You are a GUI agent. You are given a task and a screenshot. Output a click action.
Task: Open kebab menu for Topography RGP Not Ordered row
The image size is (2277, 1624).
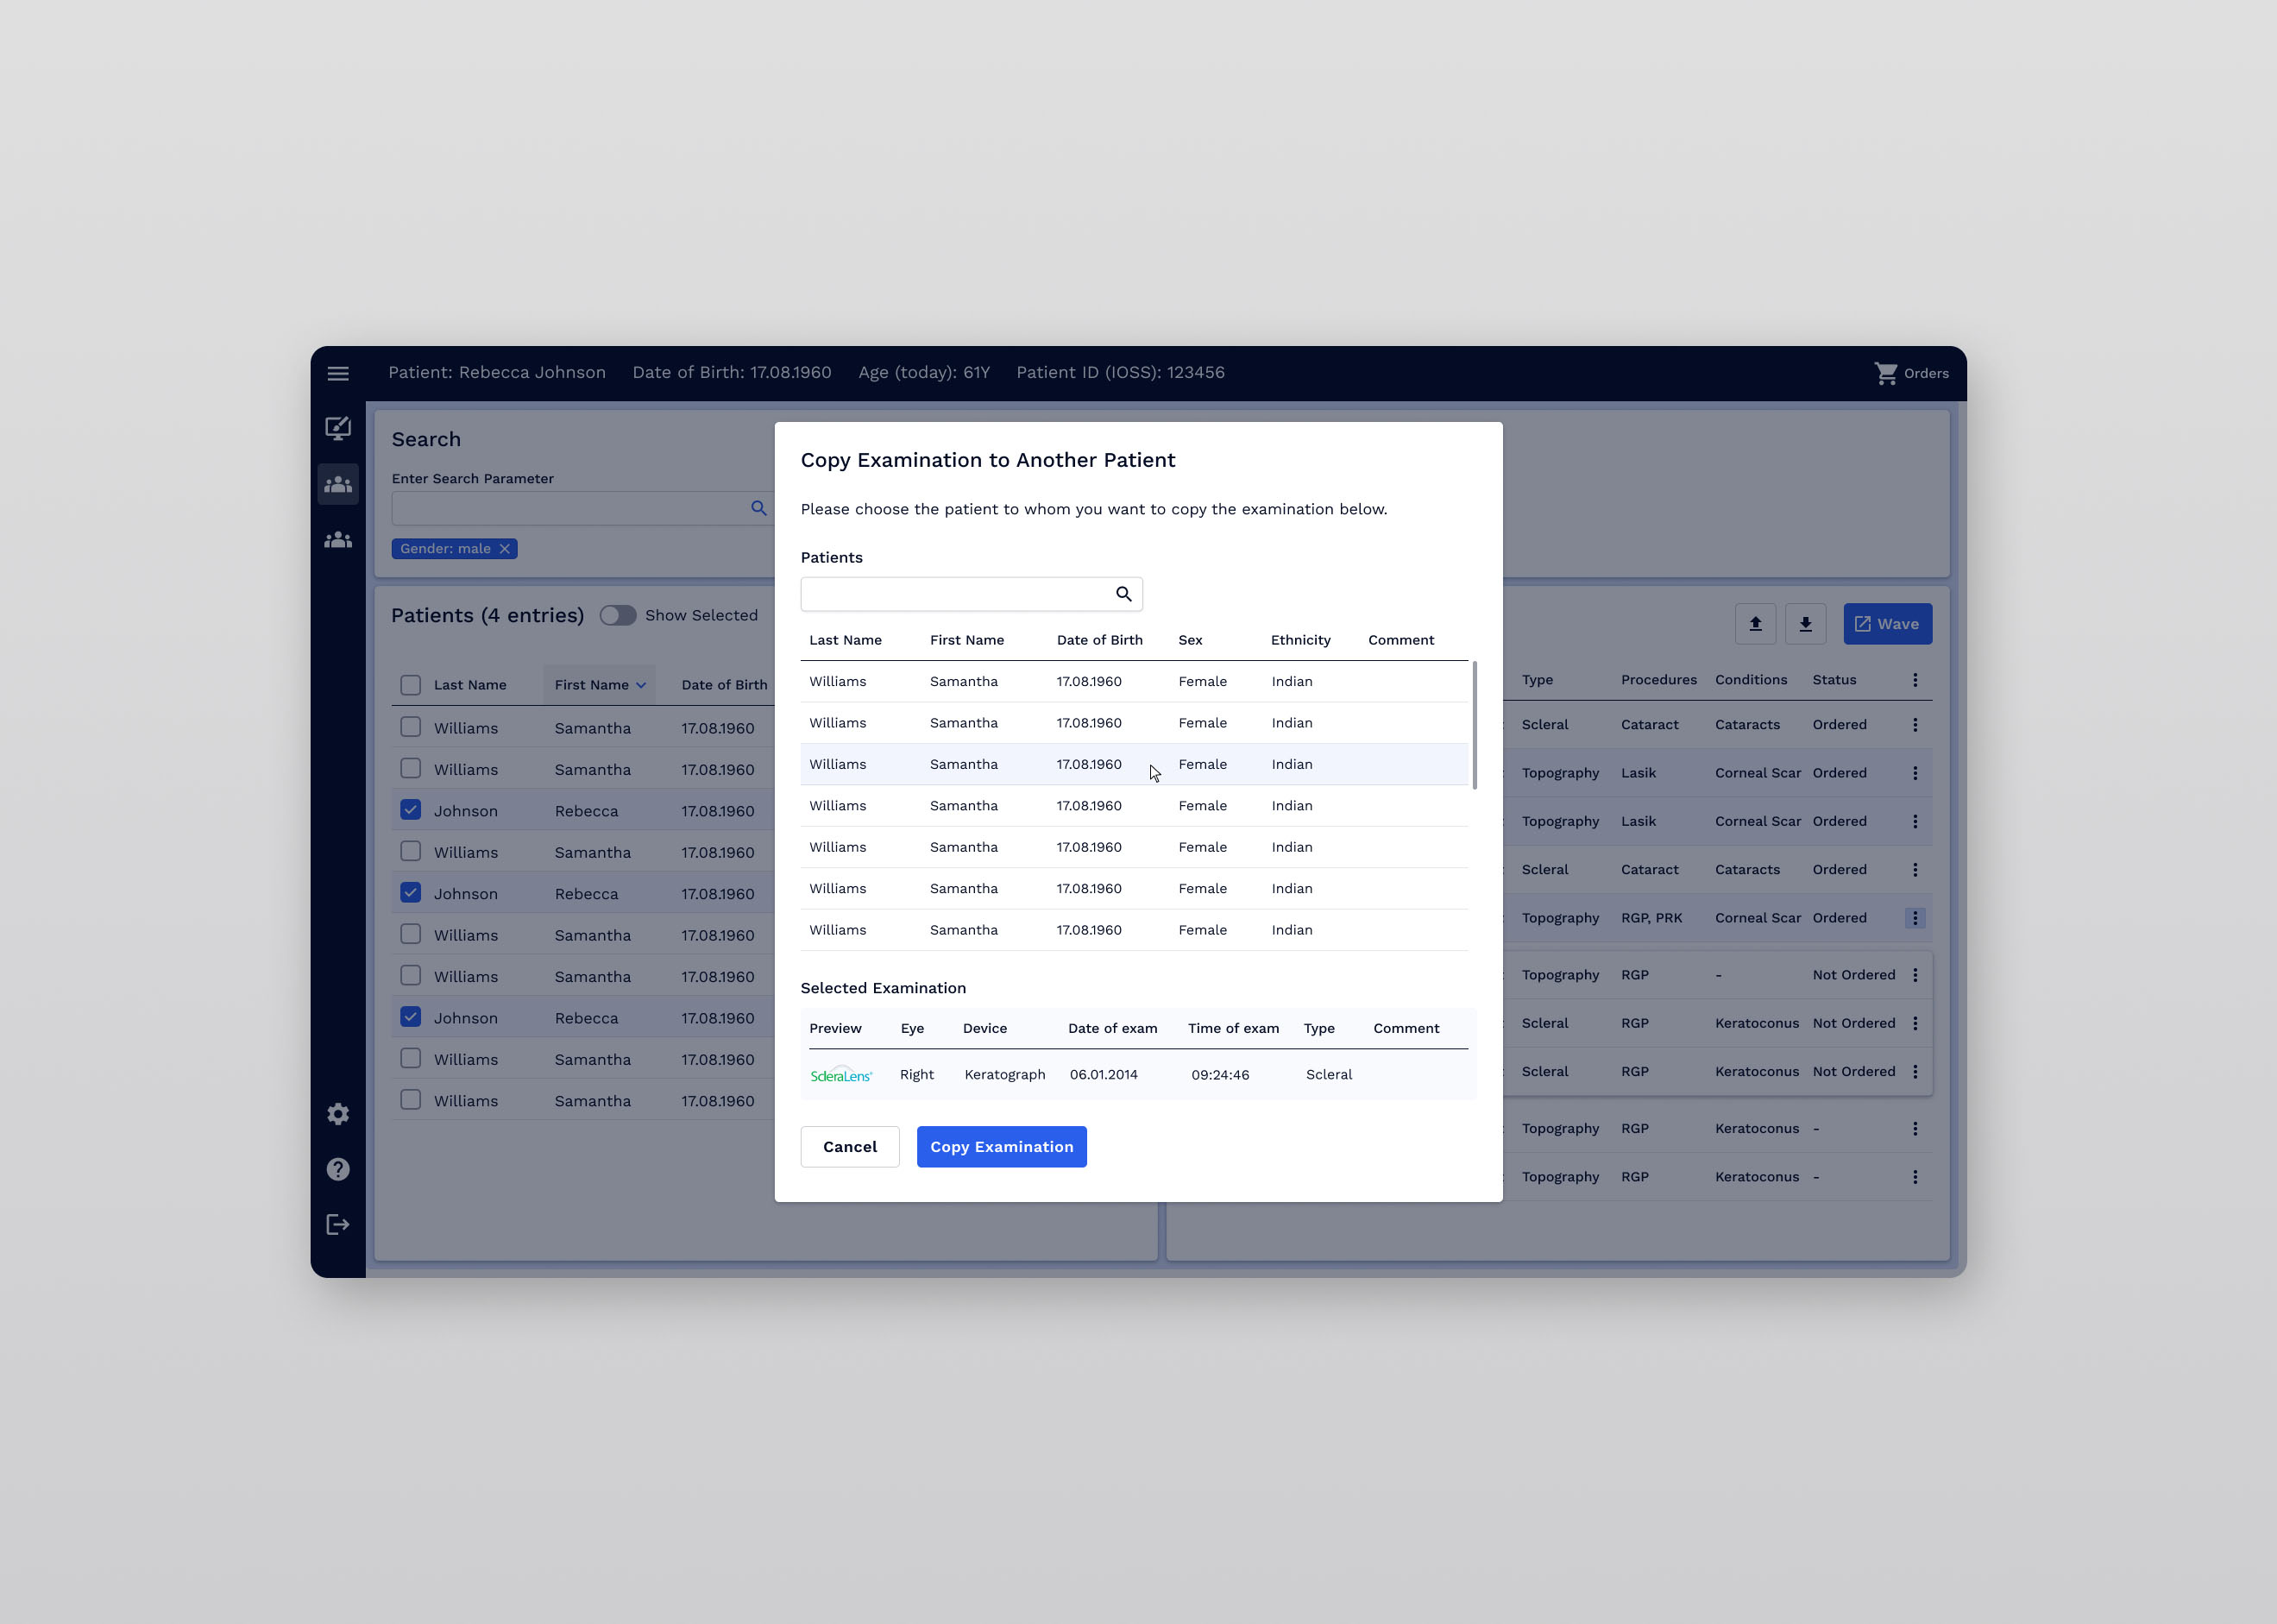click(x=1915, y=975)
